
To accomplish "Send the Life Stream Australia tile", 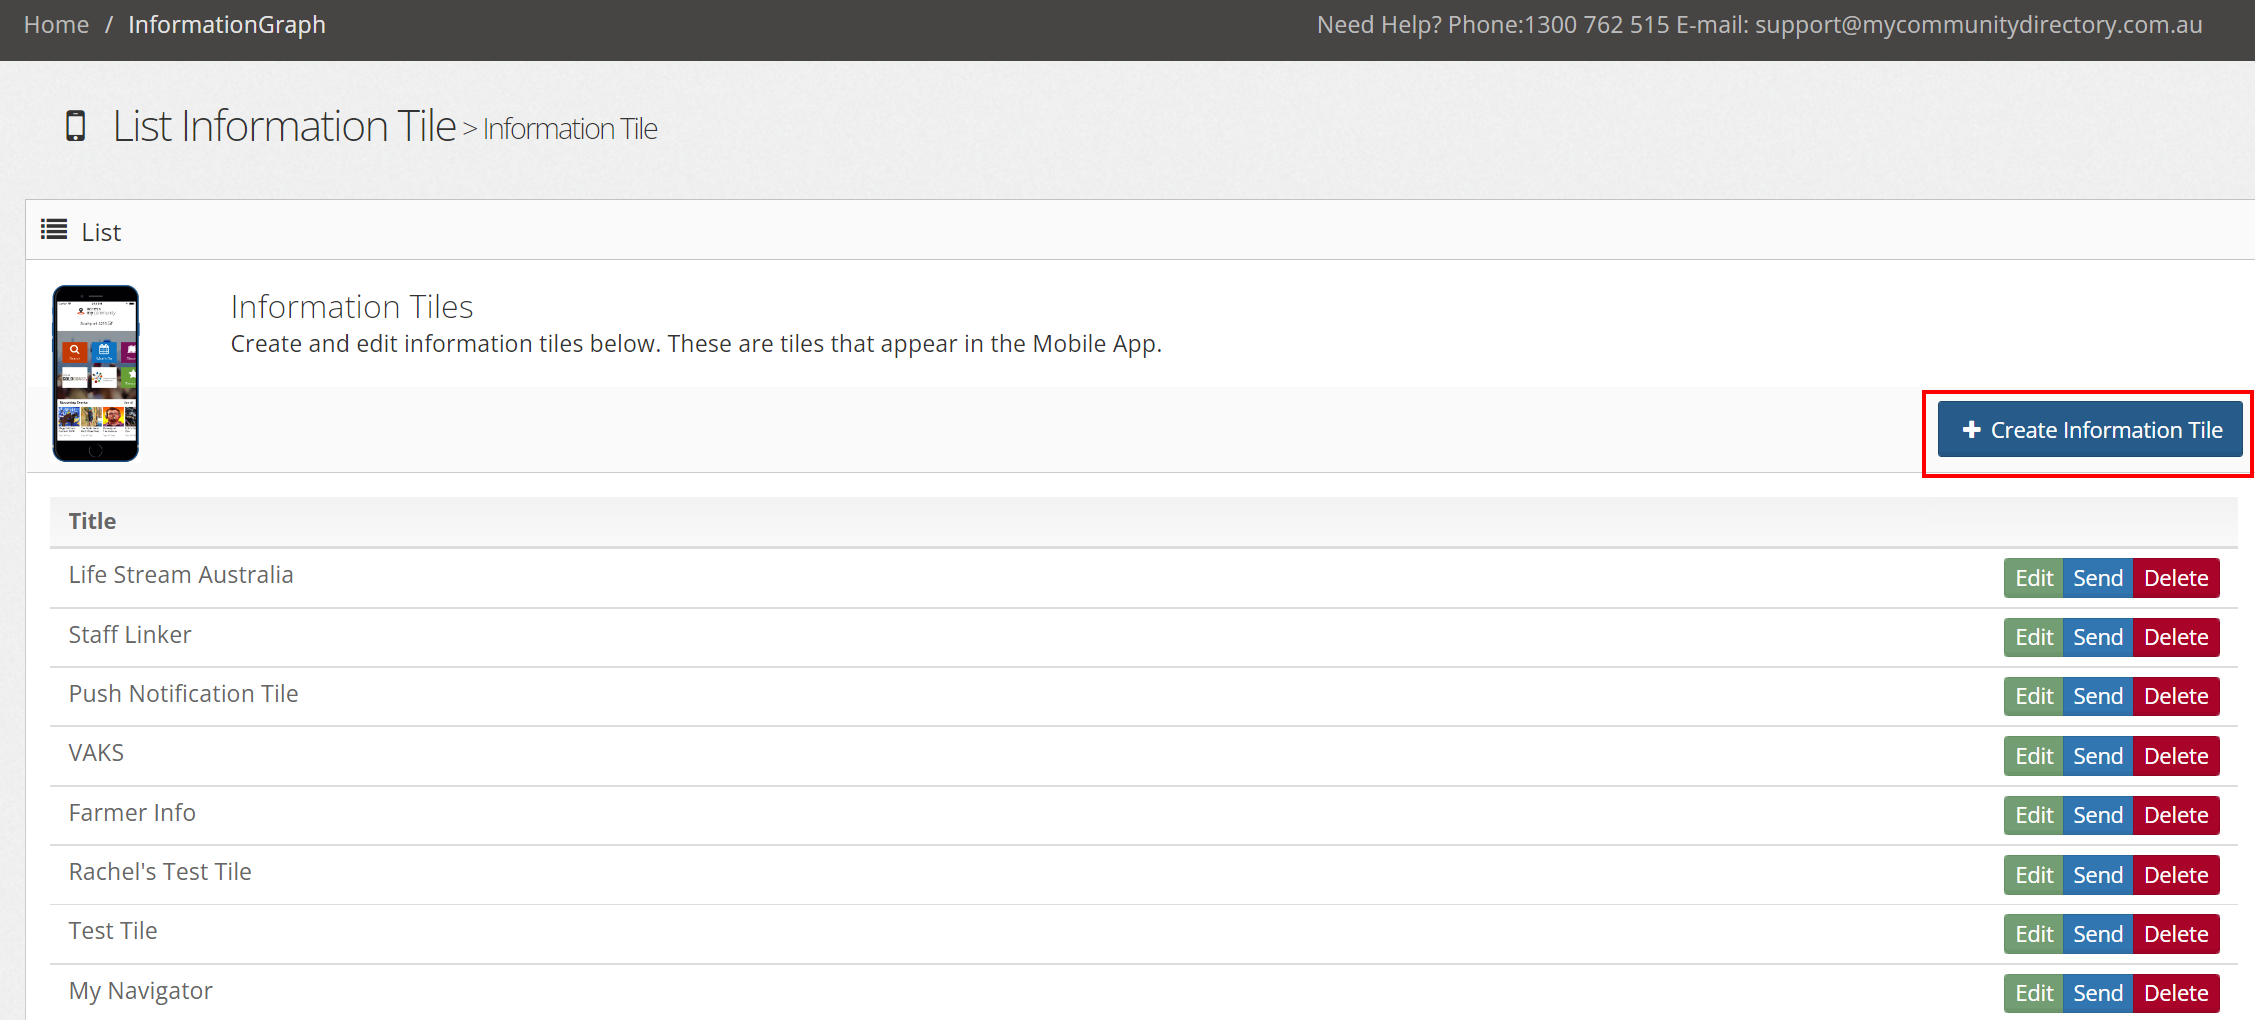I will [x=2097, y=578].
